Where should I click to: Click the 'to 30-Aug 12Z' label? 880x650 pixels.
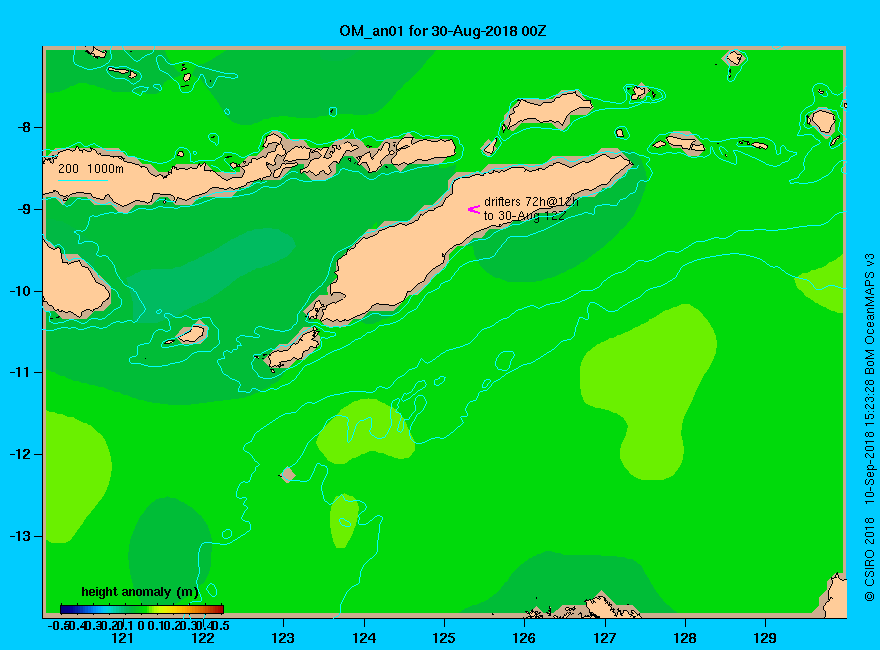pyautogui.click(x=524, y=216)
